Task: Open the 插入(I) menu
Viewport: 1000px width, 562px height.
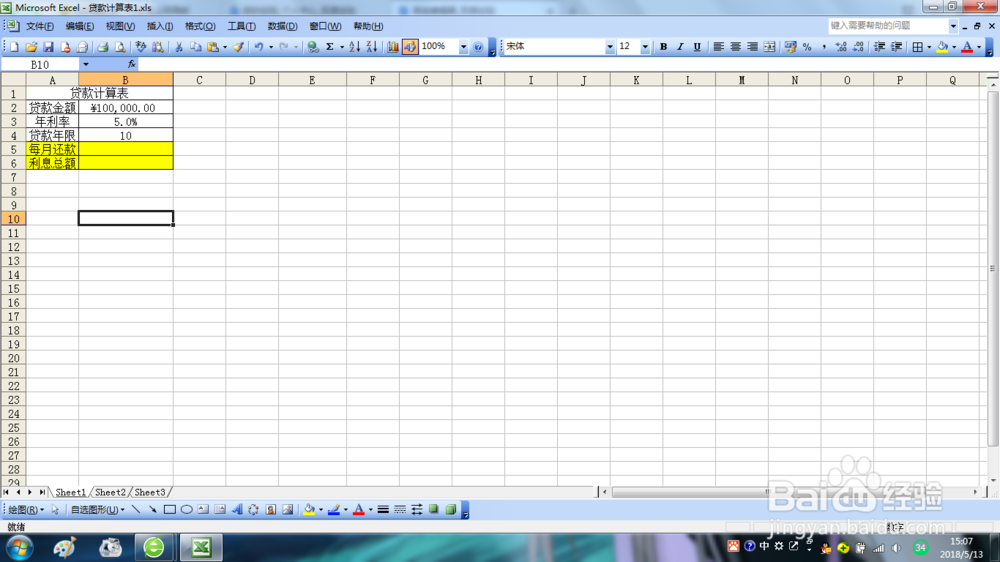Action: [159, 26]
